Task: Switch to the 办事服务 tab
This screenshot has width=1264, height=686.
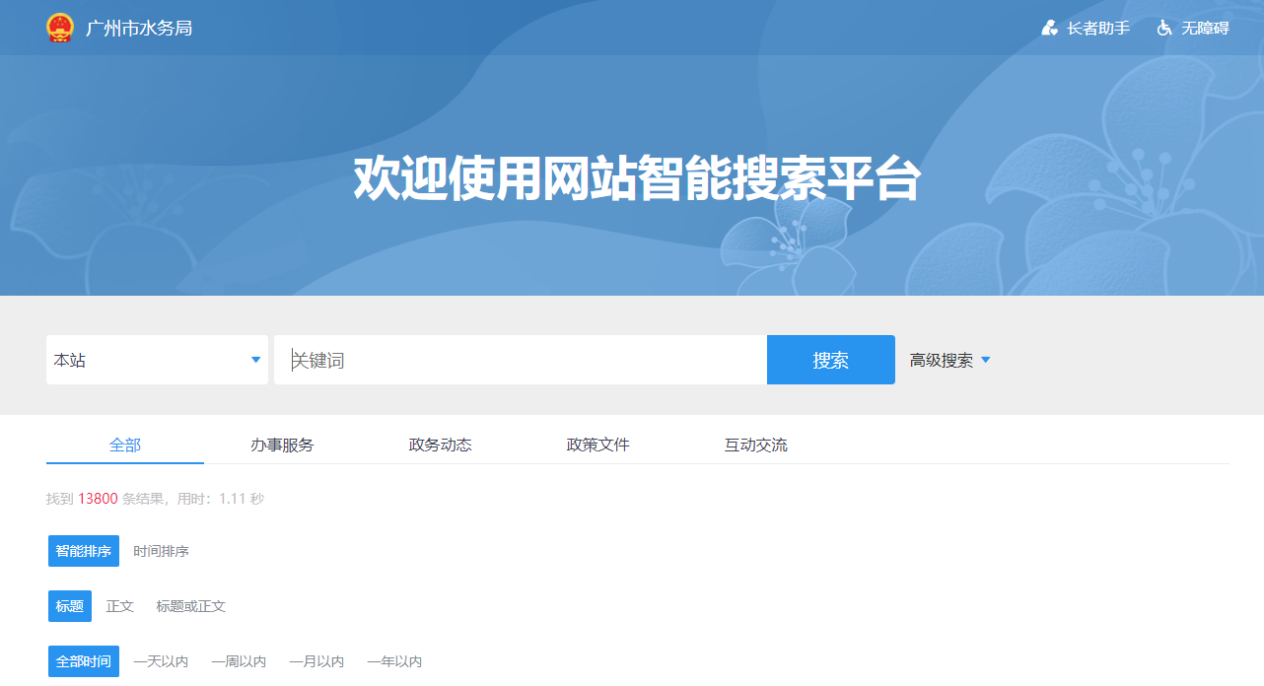Action: pyautogui.click(x=282, y=445)
